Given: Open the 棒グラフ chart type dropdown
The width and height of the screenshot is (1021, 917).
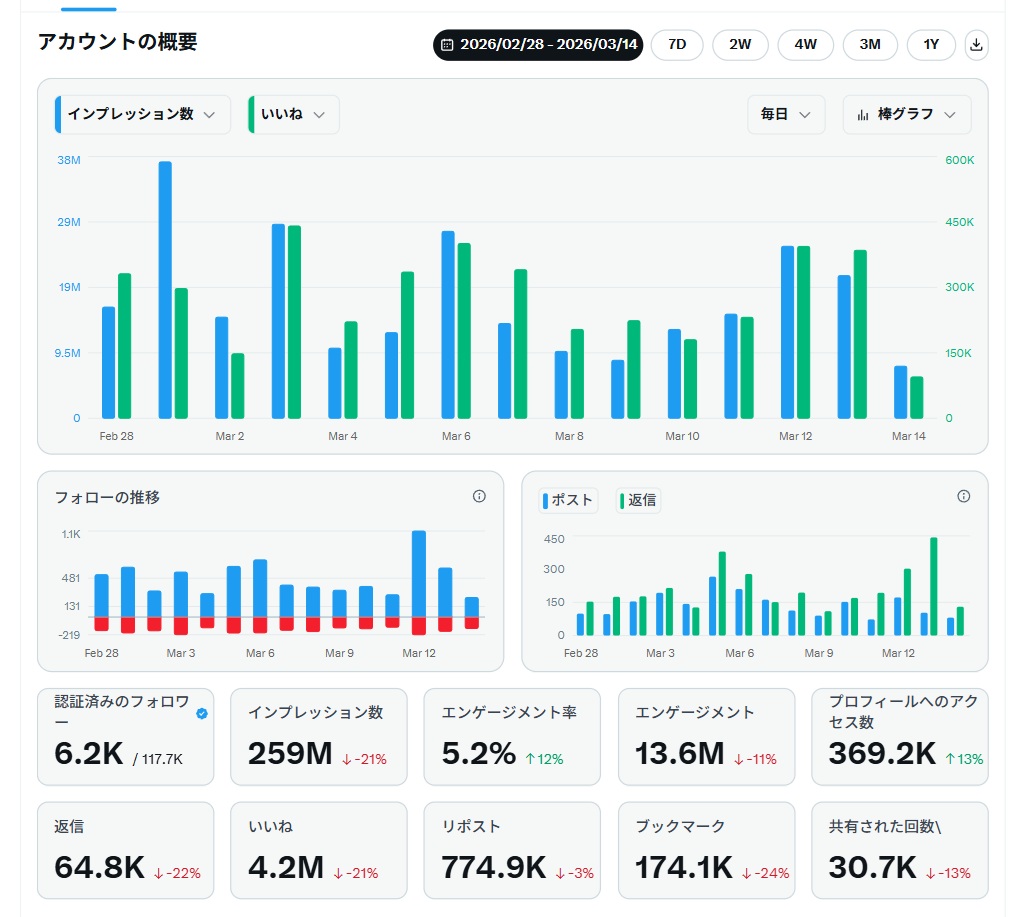Looking at the screenshot, I should coord(906,114).
